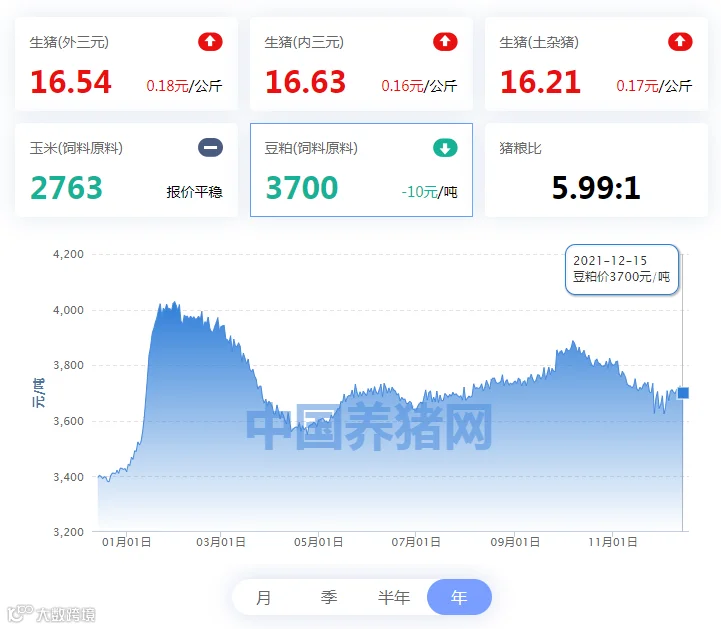The image size is (721, 629).
Task: Click the 3,800 y-axis label
Action: [x=69, y=366]
